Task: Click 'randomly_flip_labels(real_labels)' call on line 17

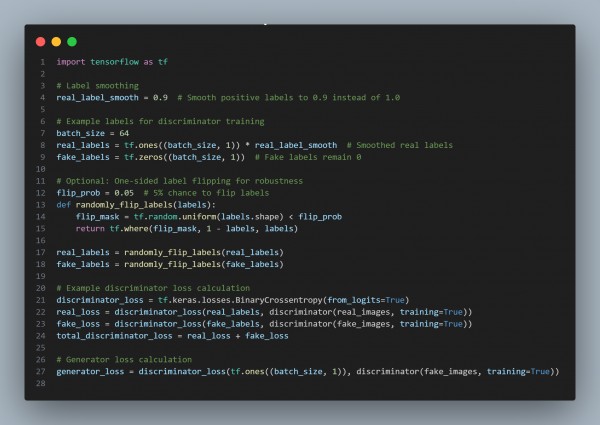Action: click(204, 252)
